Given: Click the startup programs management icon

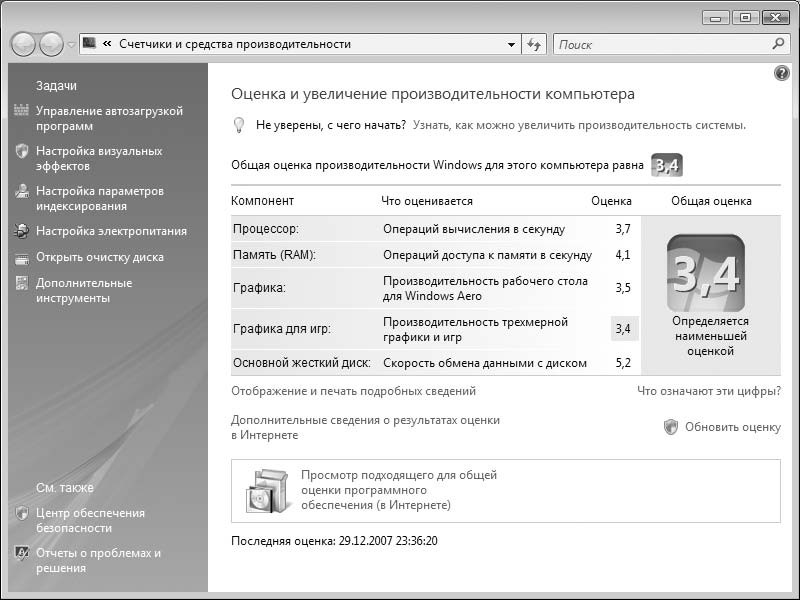Looking at the screenshot, I should [21, 111].
